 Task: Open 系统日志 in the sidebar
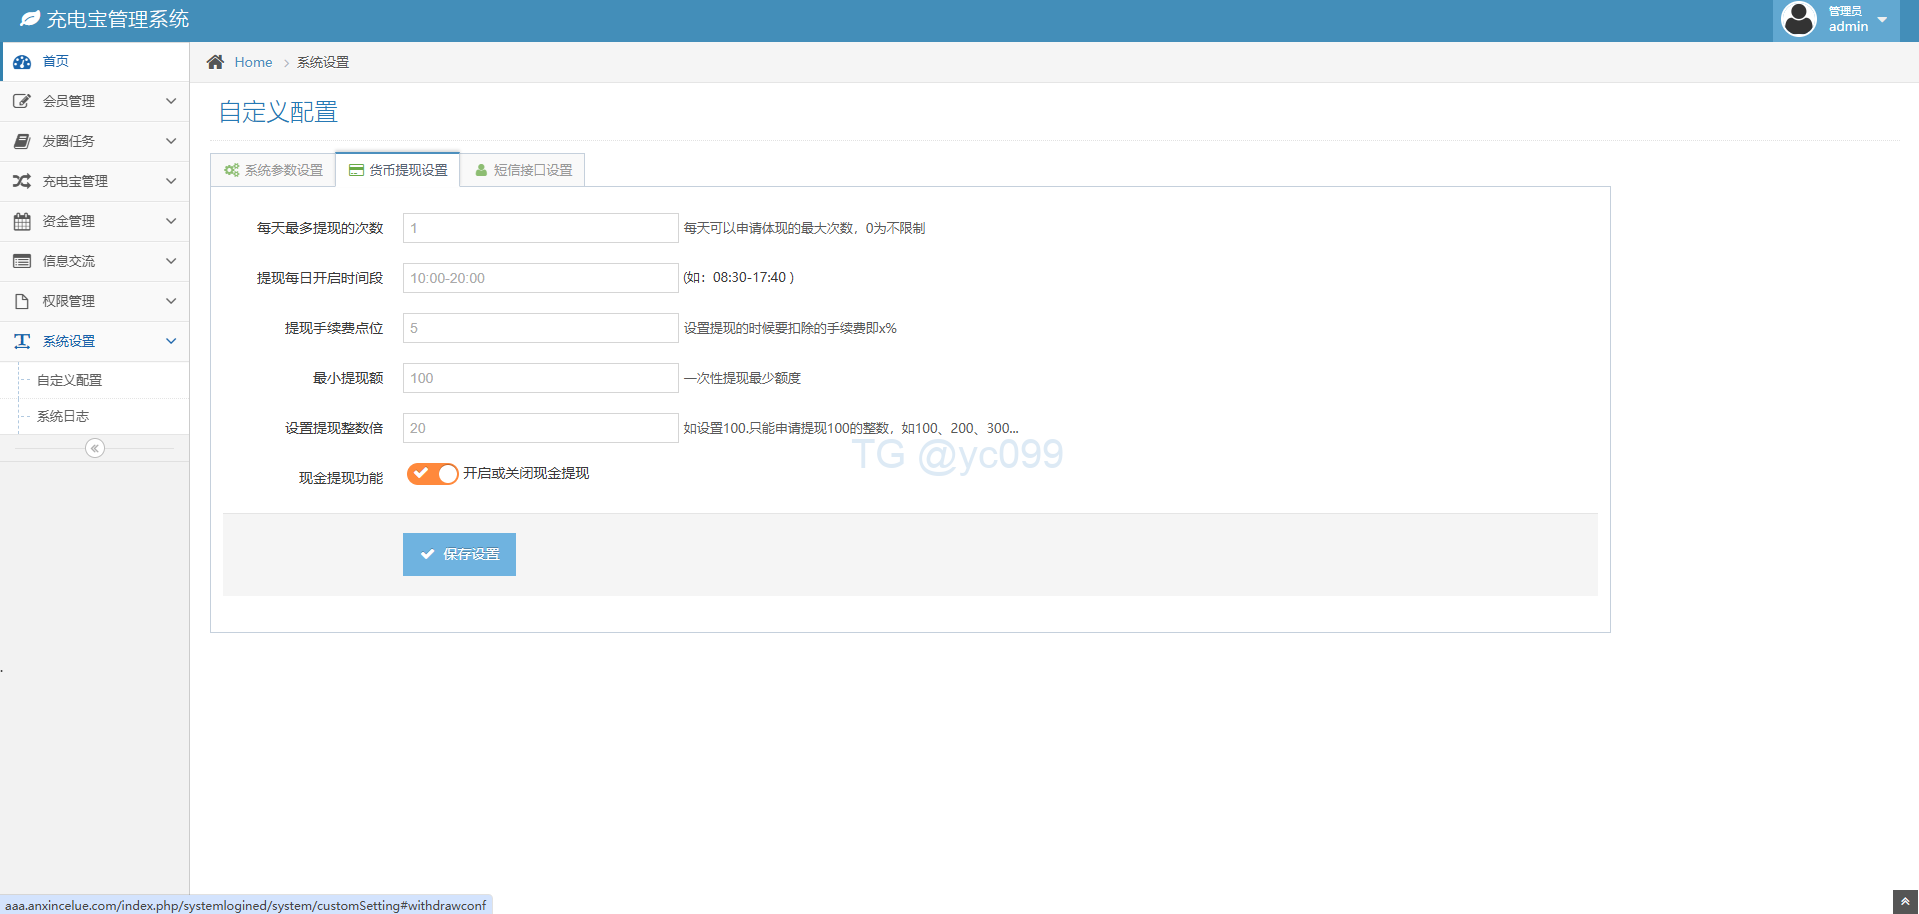tap(63, 416)
